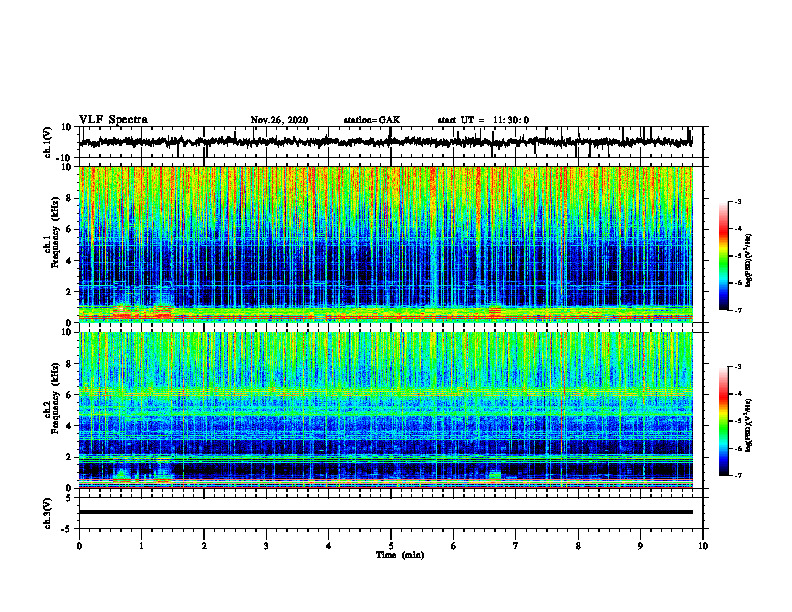Click the "8" tick on the time axis
Viewport: 792px width, 612px height.
pyautogui.click(x=578, y=546)
